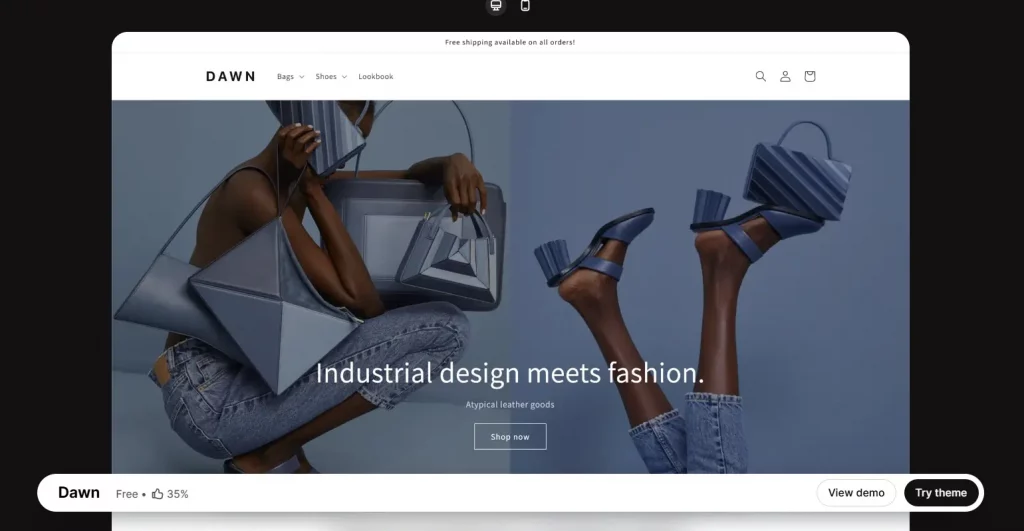Expand the Shoes menu dropdown
Screen dimensions: 1024x531
[331, 76]
